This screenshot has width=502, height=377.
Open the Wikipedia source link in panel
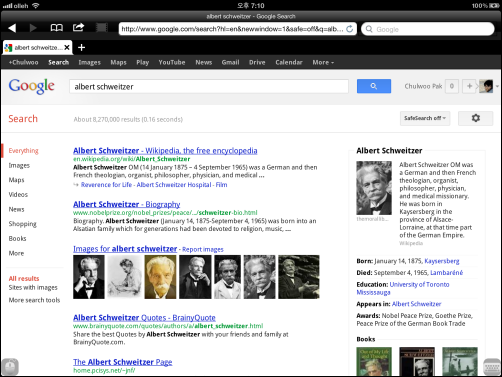[411, 243]
